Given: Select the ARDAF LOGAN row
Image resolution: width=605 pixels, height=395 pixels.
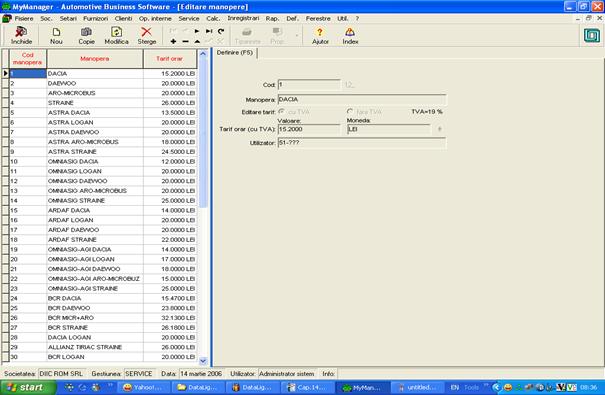Looking at the screenshot, I should pos(103,220).
